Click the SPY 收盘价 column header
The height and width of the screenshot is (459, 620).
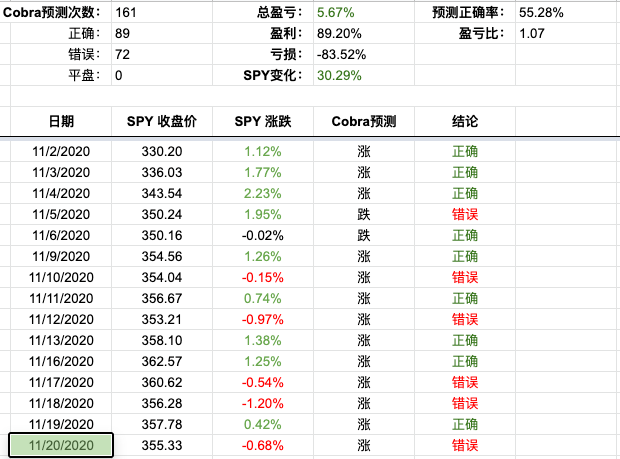click(x=162, y=121)
